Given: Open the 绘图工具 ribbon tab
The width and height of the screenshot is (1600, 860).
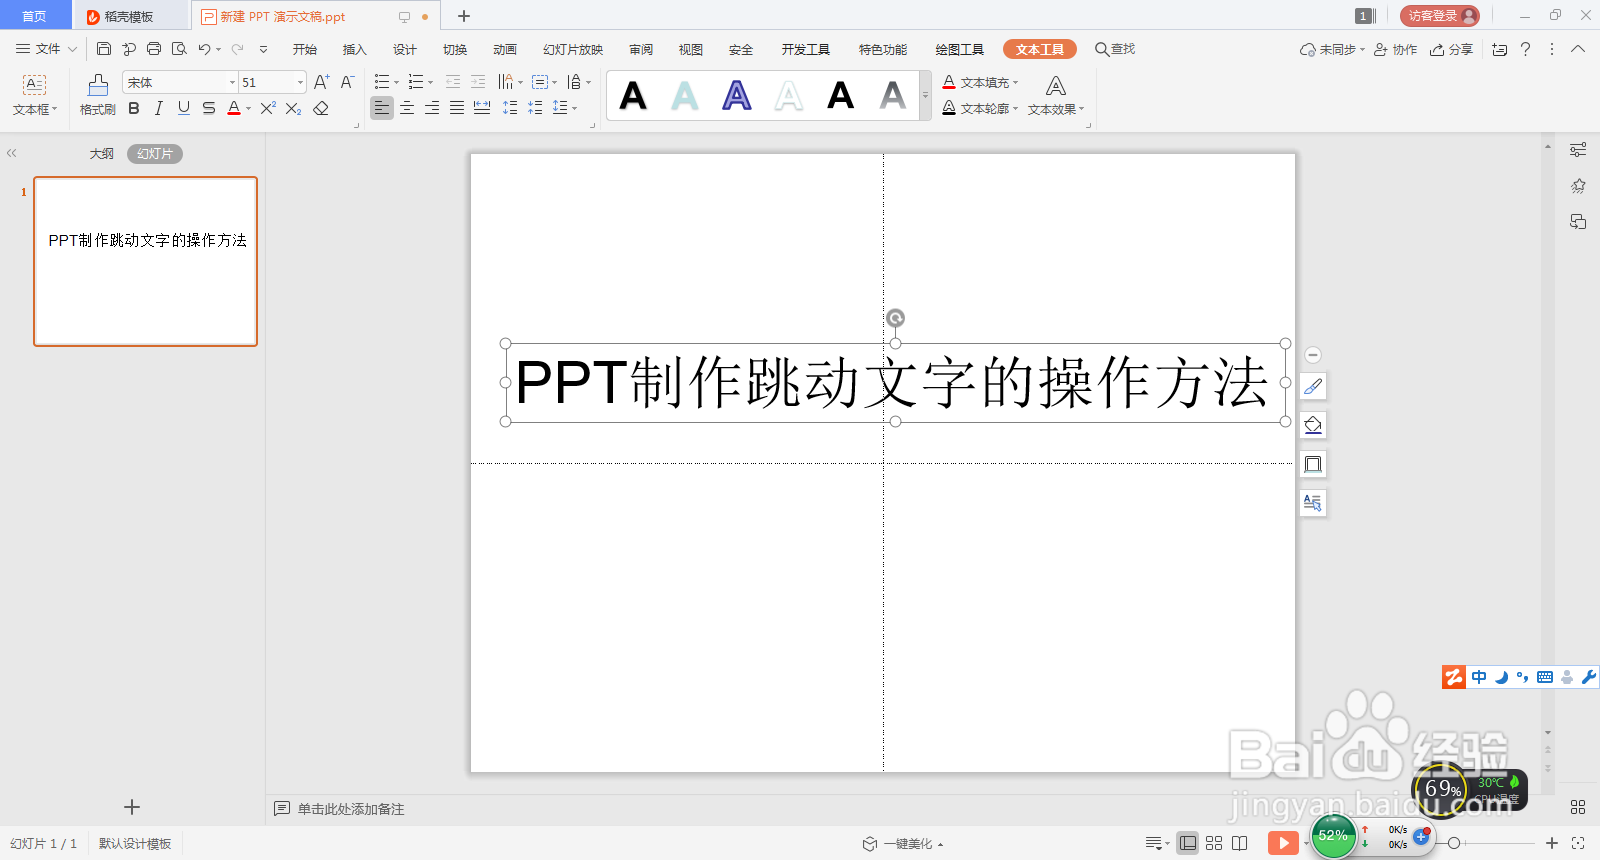Looking at the screenshot, I should [x=960, y=49].
